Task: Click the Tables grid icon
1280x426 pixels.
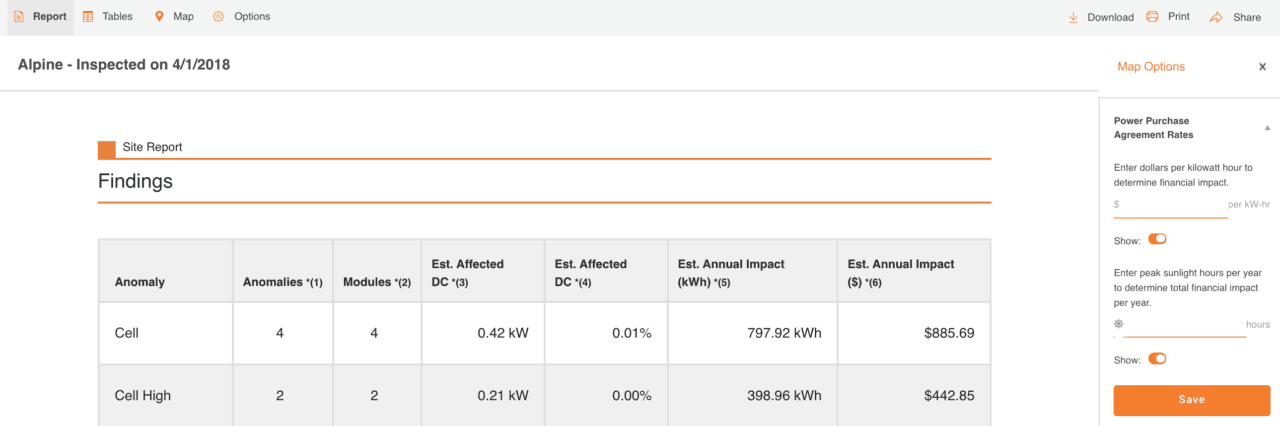Action: pos(89,17)
